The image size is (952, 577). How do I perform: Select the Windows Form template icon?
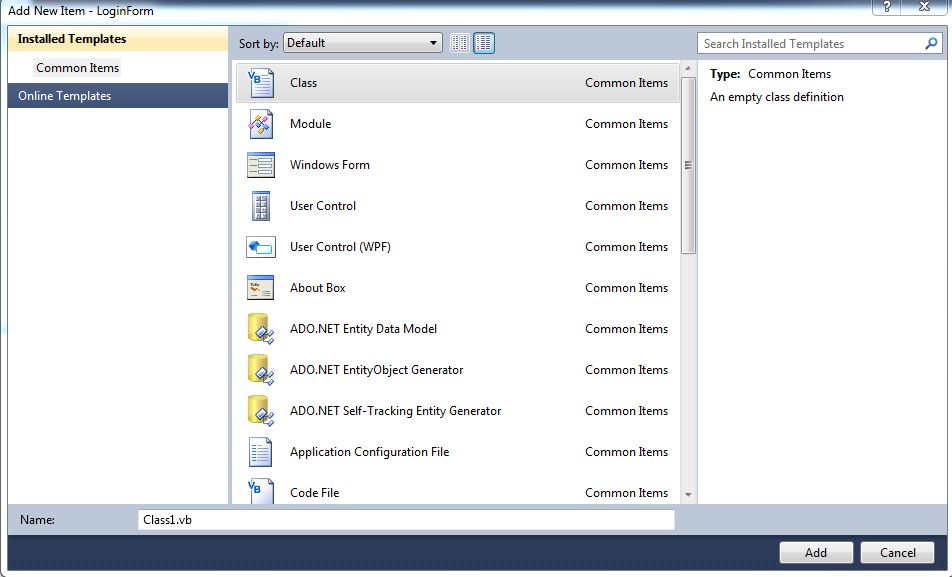[261, 165]
